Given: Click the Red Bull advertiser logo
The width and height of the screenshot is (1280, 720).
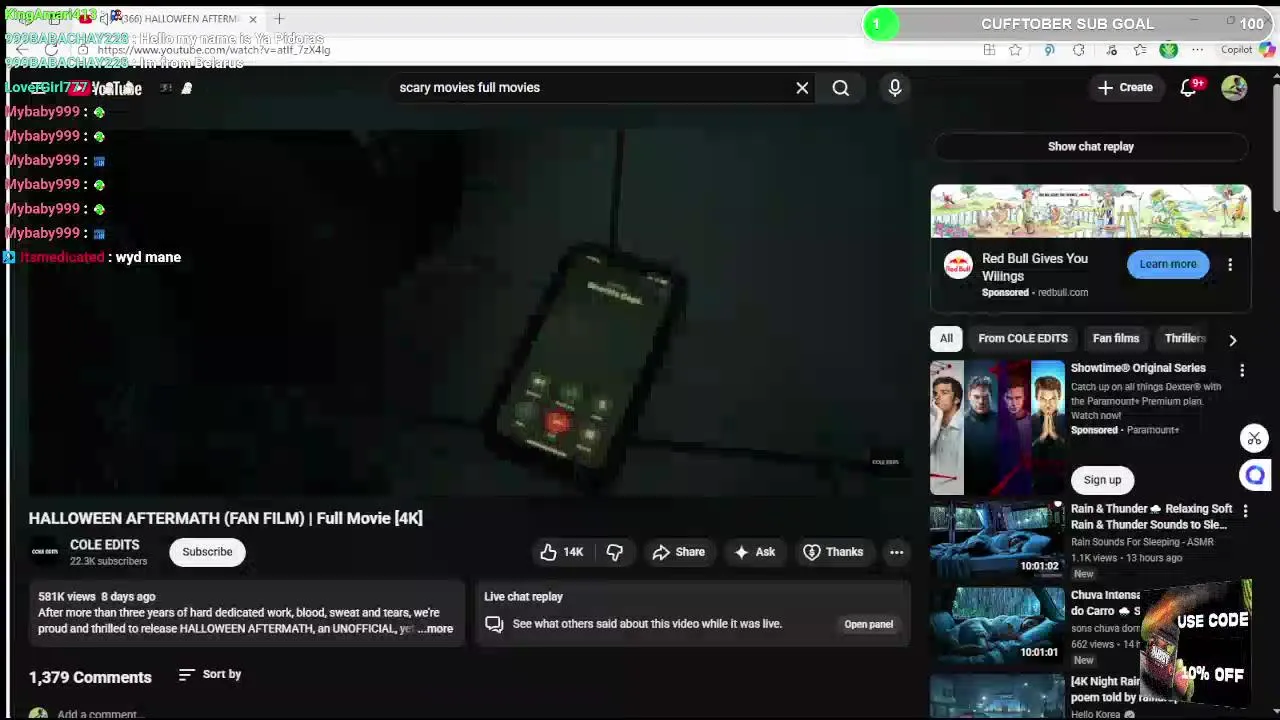Looking at the screenshot, I should click(958, 265).
